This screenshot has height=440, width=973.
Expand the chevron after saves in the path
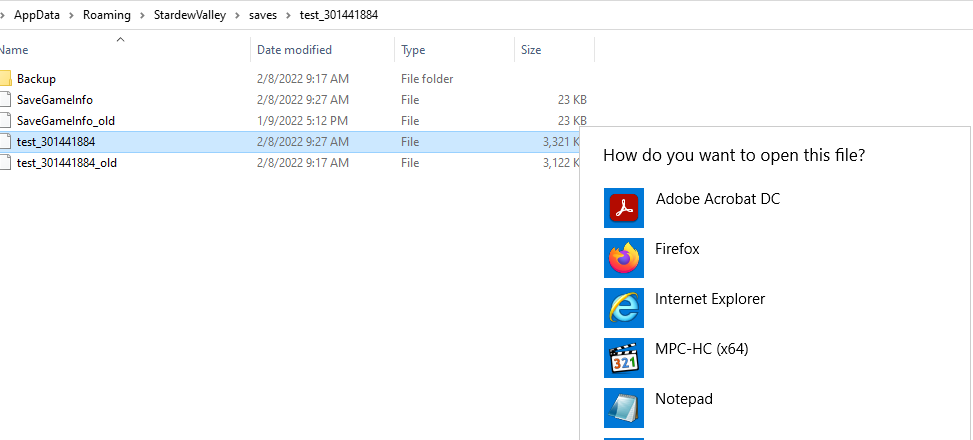[287, 16]
